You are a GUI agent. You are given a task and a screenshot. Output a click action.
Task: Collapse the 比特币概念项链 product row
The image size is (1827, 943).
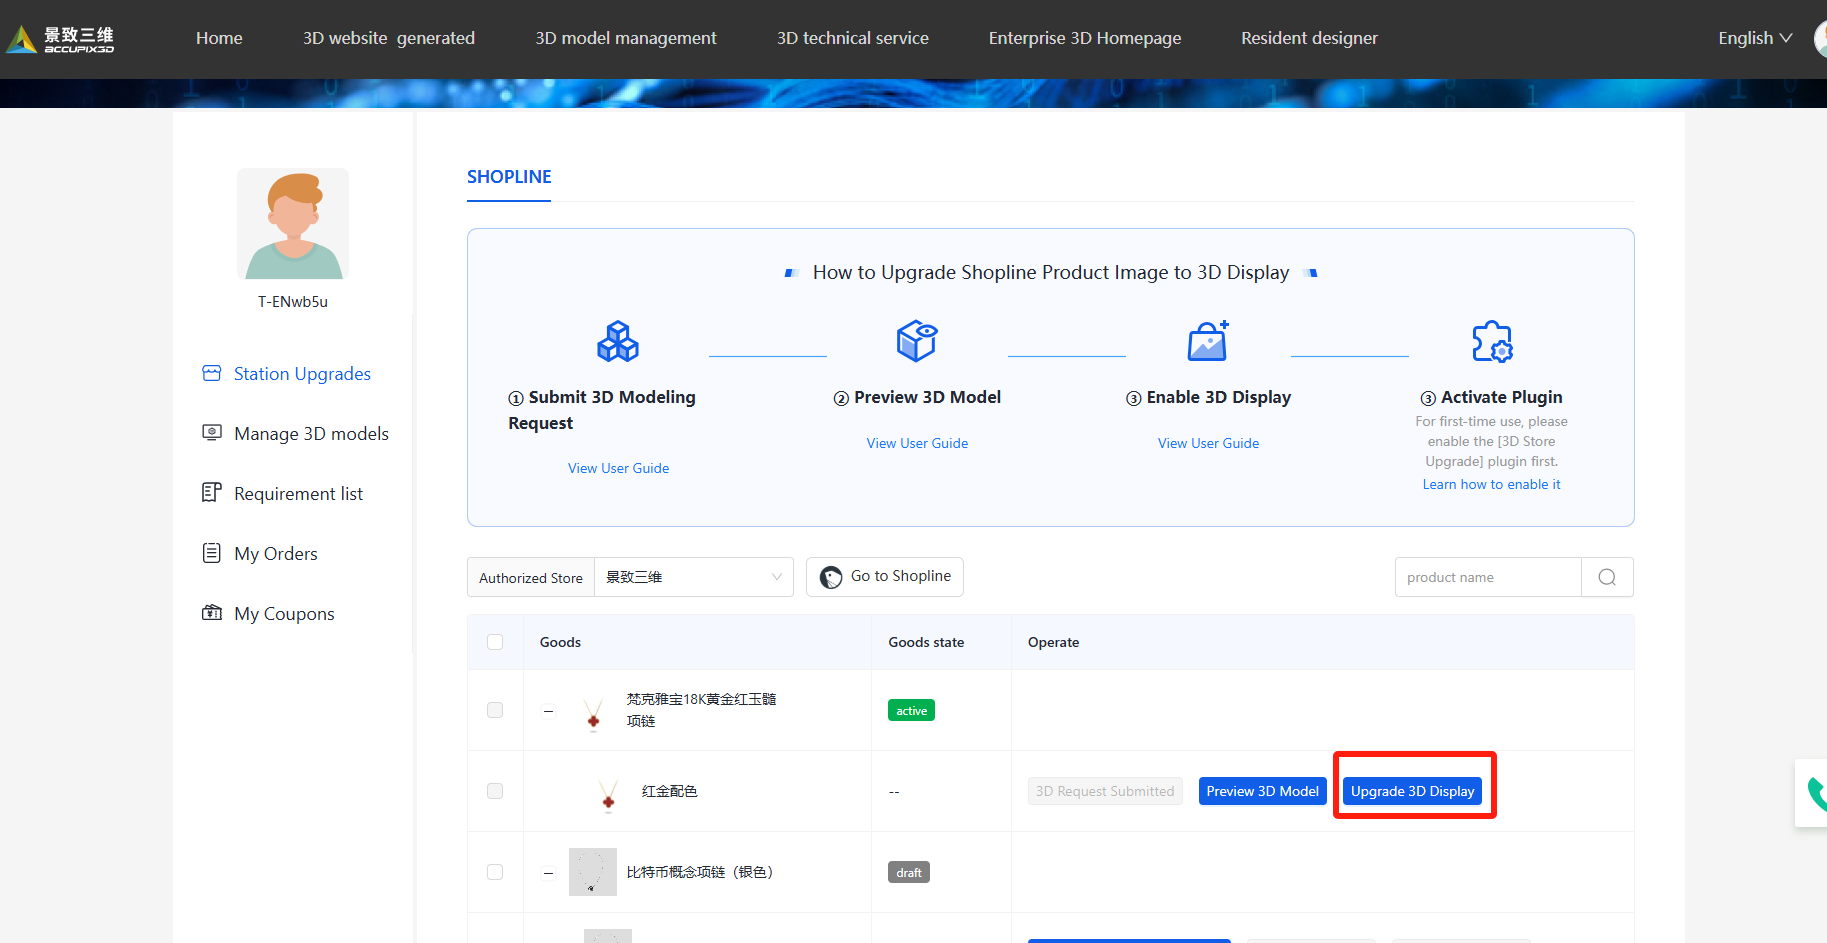click(548, 873)
